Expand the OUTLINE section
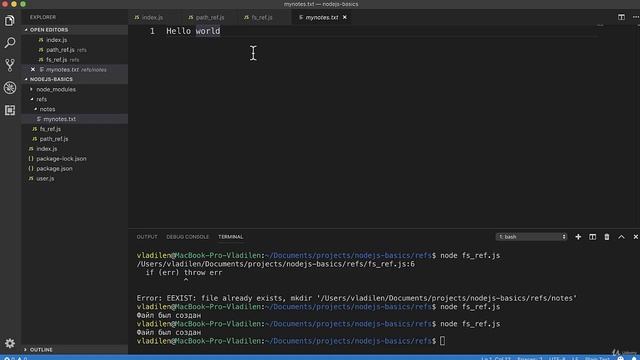The height and width of the screenshot is (360, 640). pyautogui.click(x=75, y=349)
